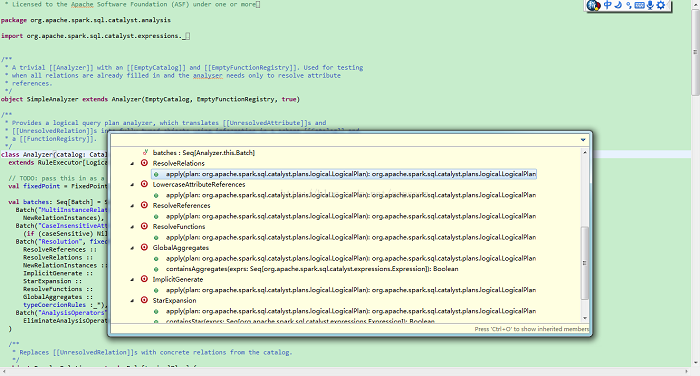Click the GlobalAggregates object icon
The image size is (700, 376).
click(144, 247)
